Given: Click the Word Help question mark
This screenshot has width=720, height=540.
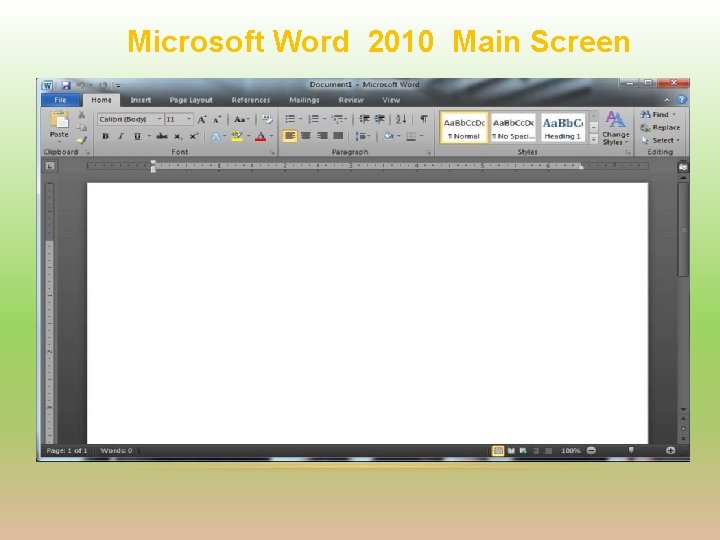Looking at the screenshot, I should 681,100.
